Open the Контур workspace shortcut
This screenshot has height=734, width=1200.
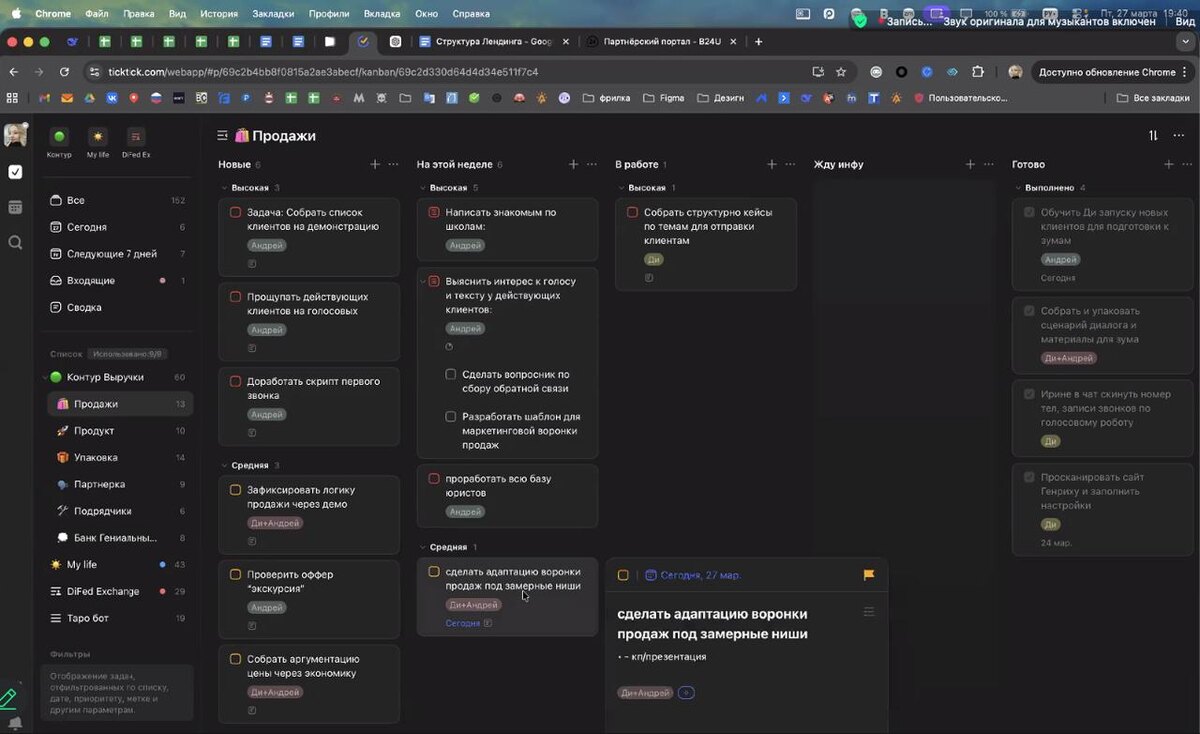point(59,143)
